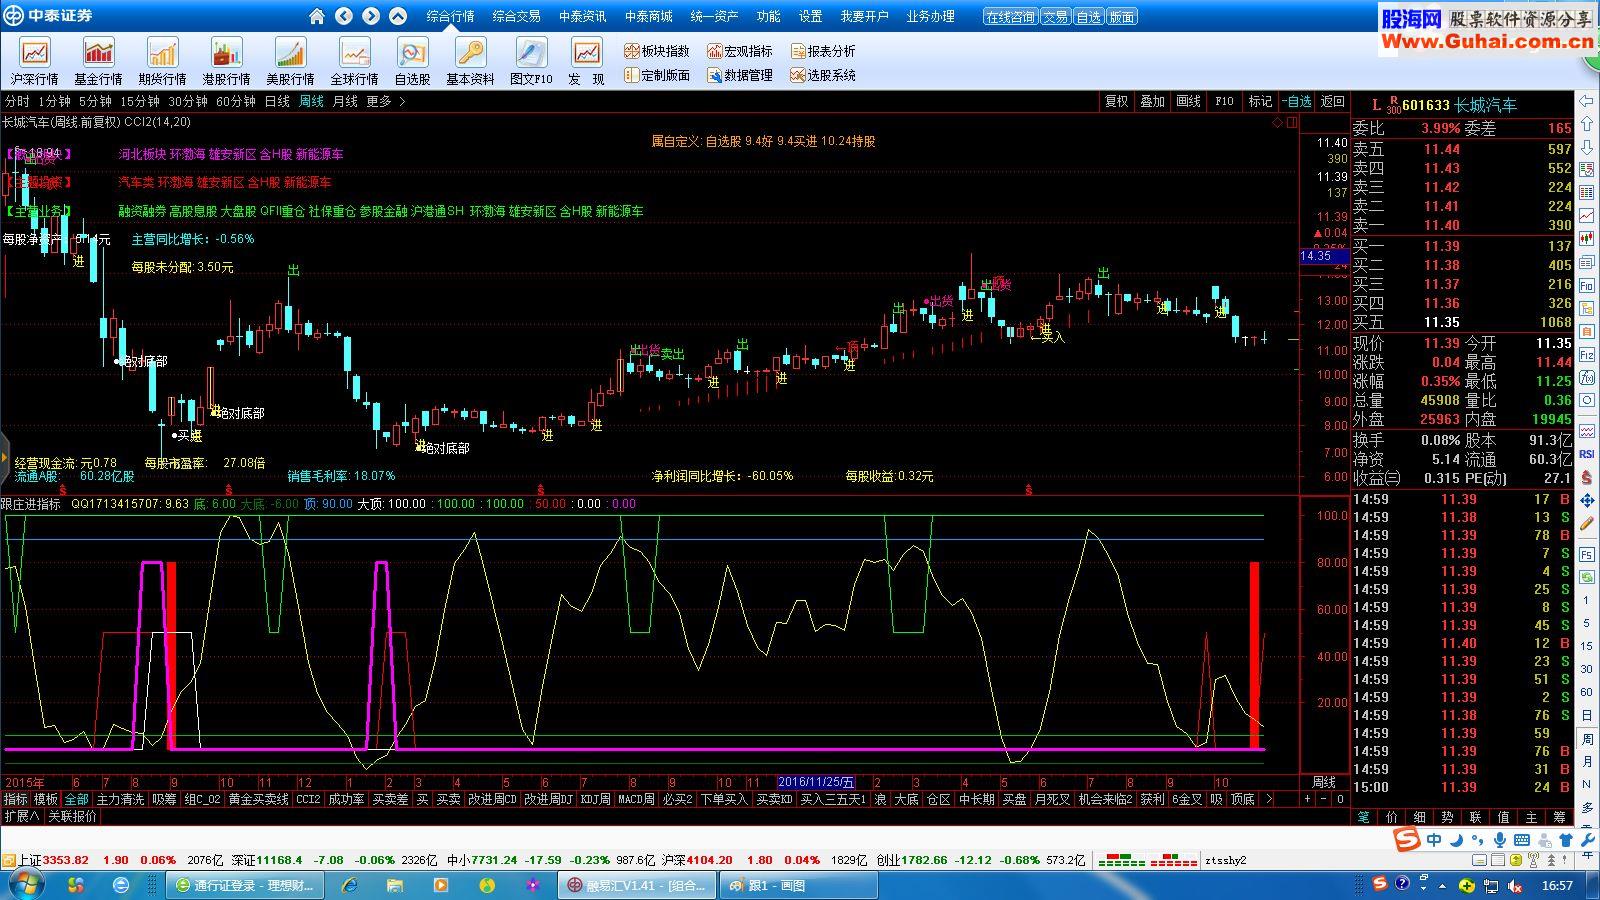Open Windows Start button
Viewport: 1600px width, 900px height.
click(24, 884)
